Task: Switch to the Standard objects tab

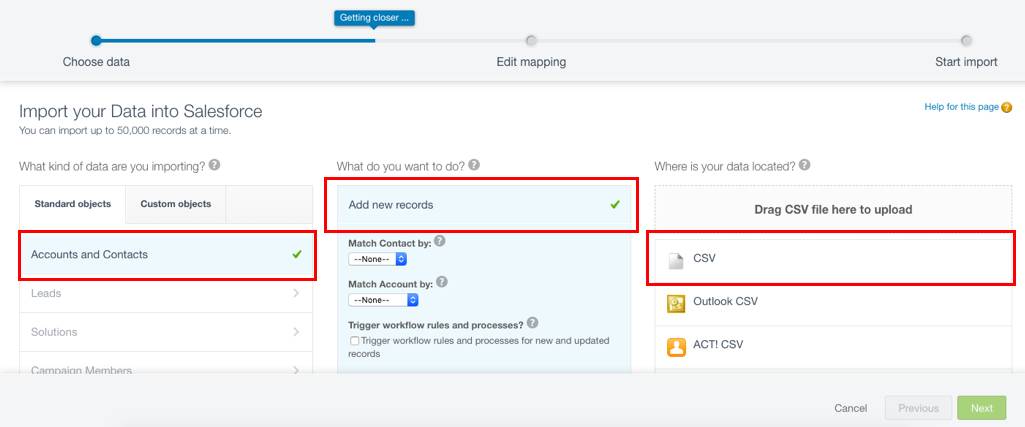Action: [x=73, y=204]
